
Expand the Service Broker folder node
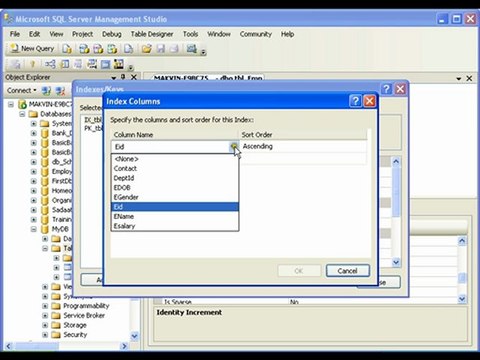(45, 316)
